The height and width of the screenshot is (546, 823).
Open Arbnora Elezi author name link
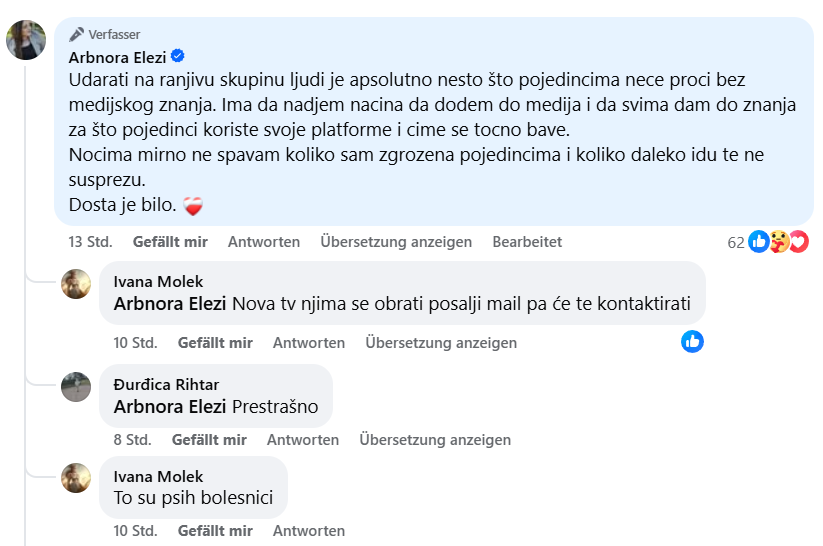coord(117,57)
